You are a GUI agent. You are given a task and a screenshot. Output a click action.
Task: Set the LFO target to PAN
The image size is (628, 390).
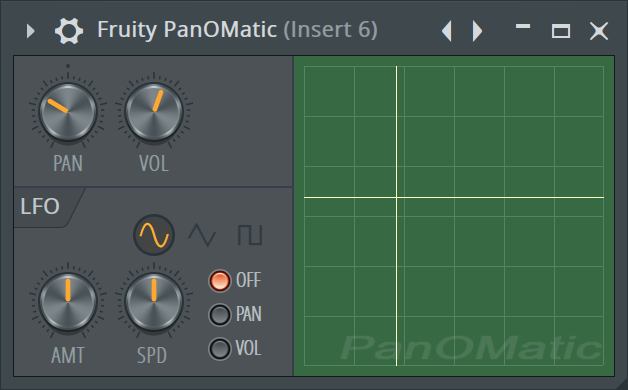(219, 314)
